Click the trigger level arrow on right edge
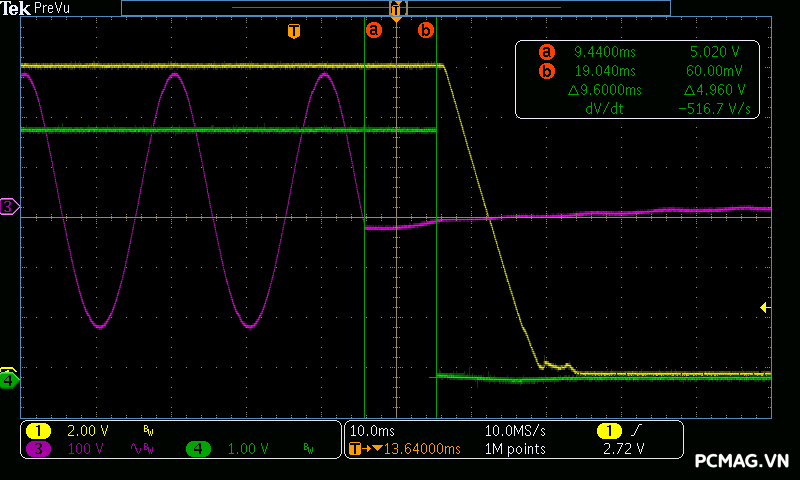 coord(765,307)
